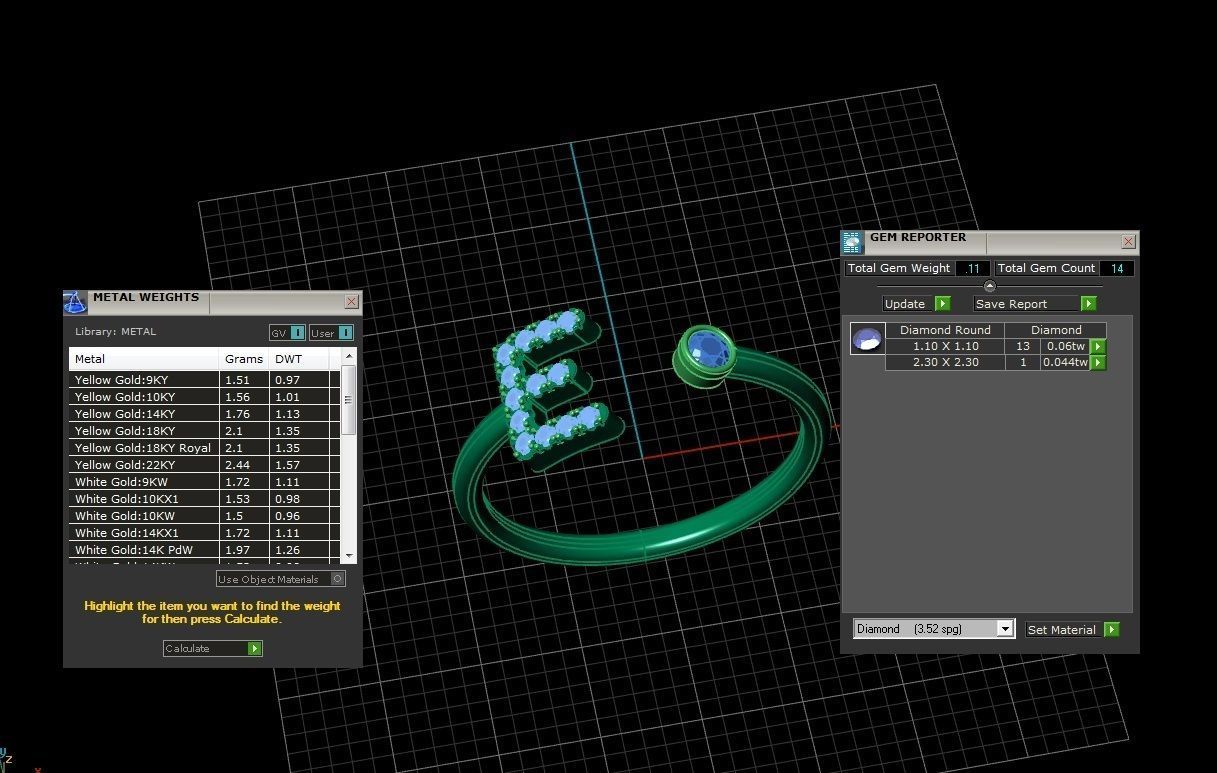The width and height of the screenshot is (1217, 773).
Task: Toggle the GV library switch
Action: pos(287,333)
